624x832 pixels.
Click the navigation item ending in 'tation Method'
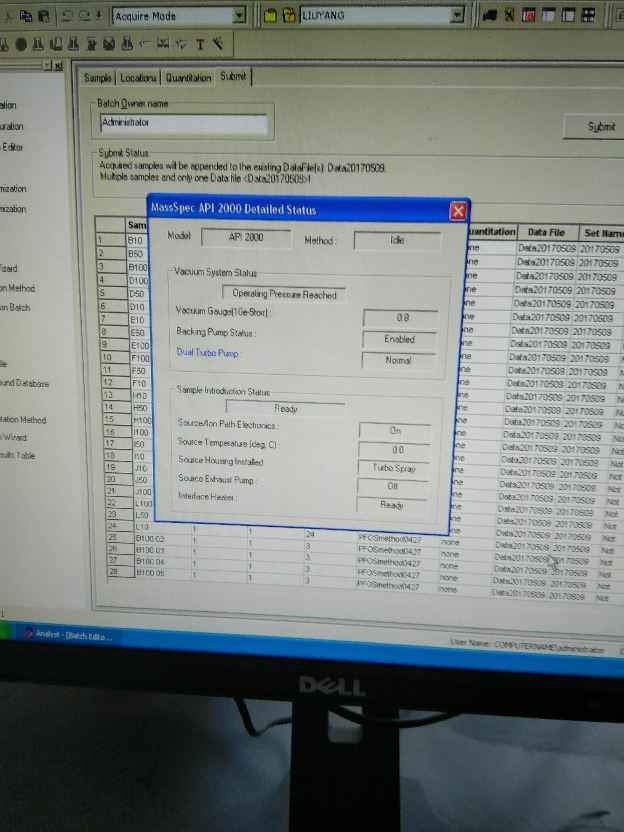click(23, 419)
